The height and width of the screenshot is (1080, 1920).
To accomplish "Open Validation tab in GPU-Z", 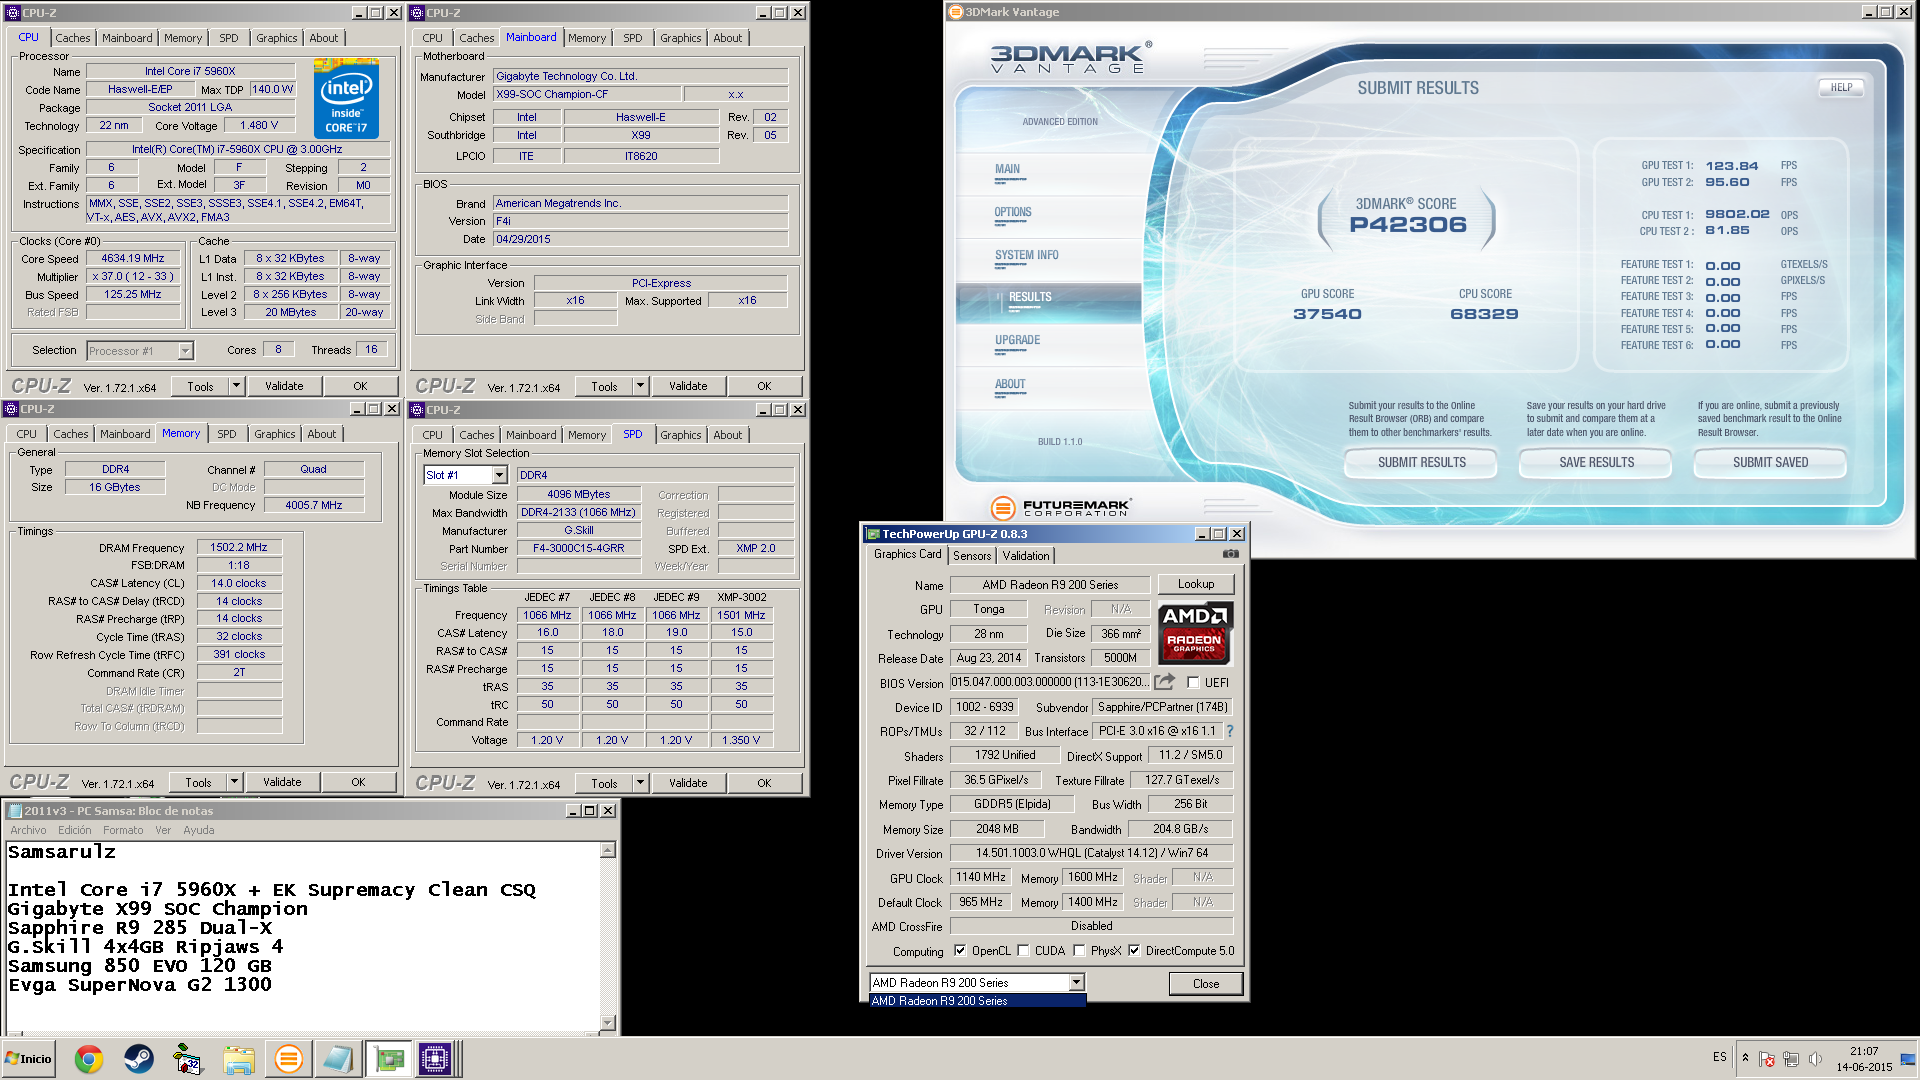I will [1026, 556].
